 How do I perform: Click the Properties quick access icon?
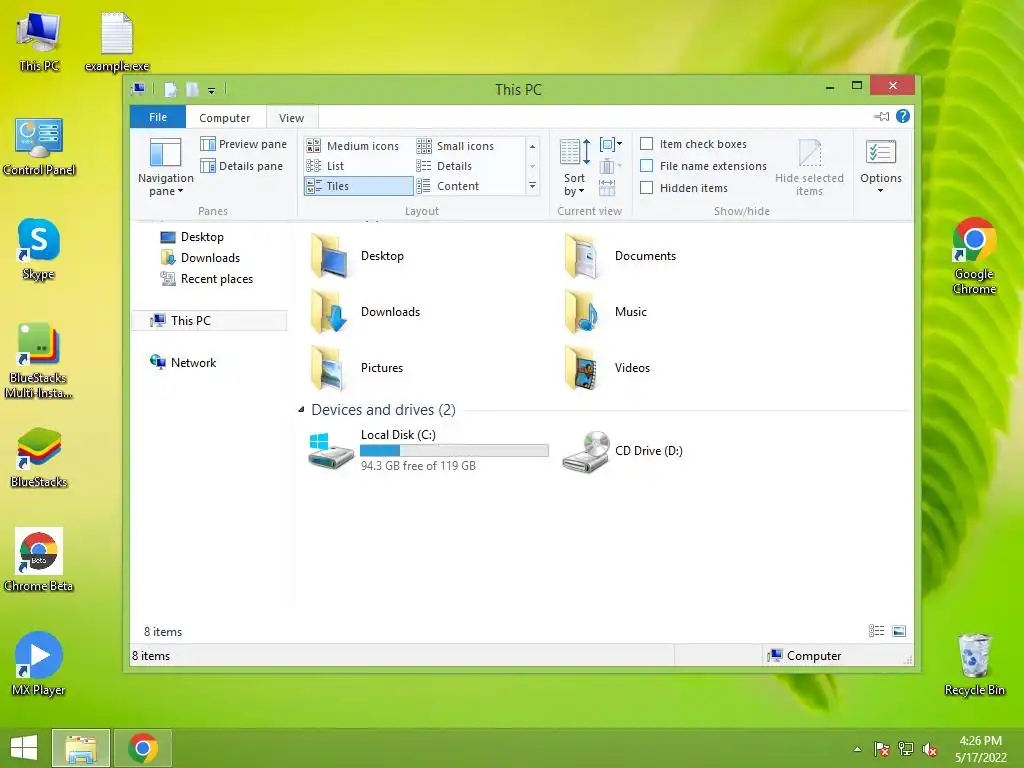click(x=170, y=89)
